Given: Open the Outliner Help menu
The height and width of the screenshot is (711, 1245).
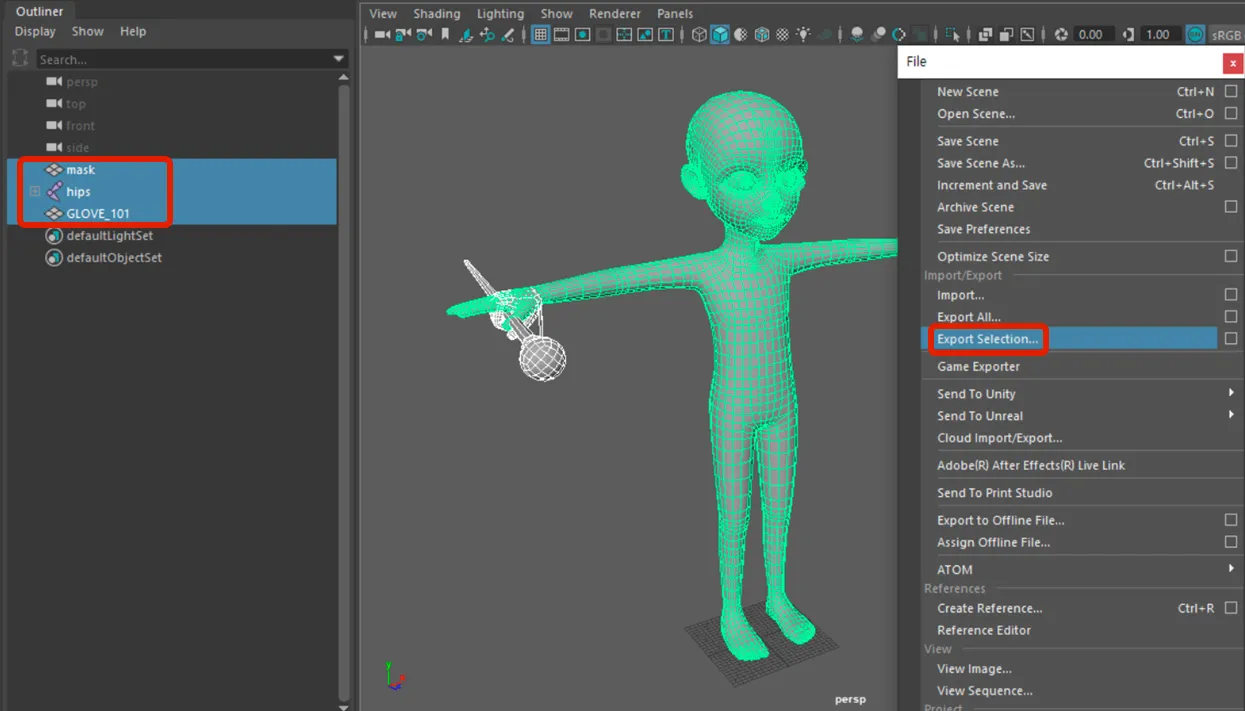Looking at the screenshot, I should (x=133, y=32).
